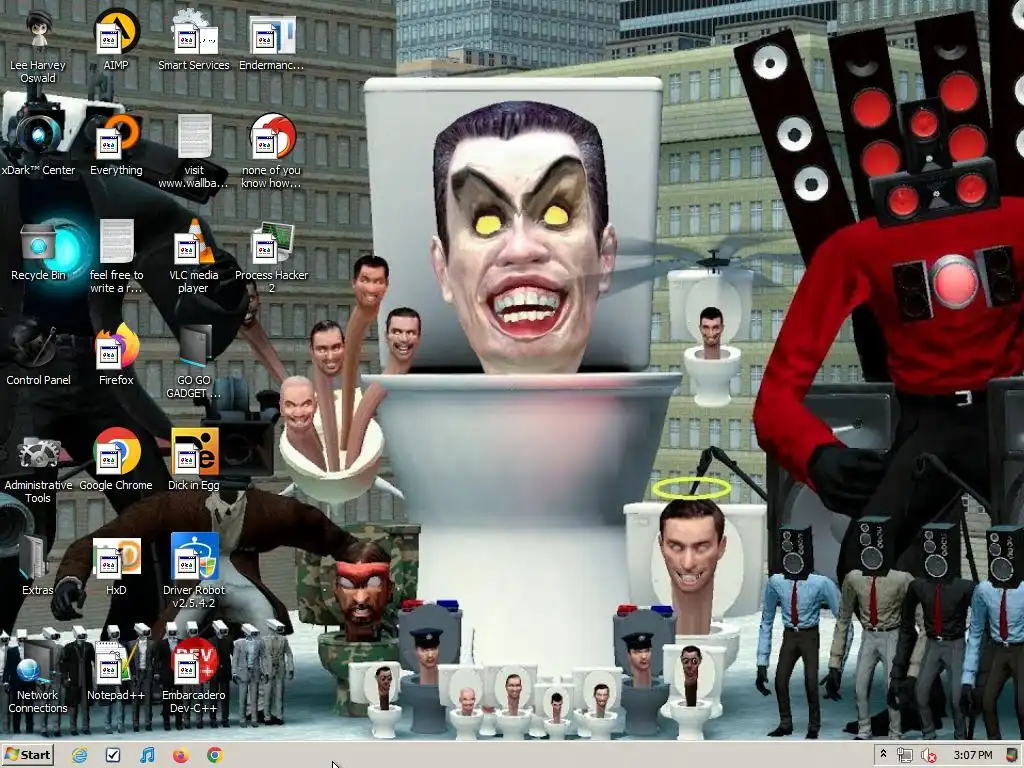Open the muted volume tray icon
The image size is (1024, 768).
929,756
